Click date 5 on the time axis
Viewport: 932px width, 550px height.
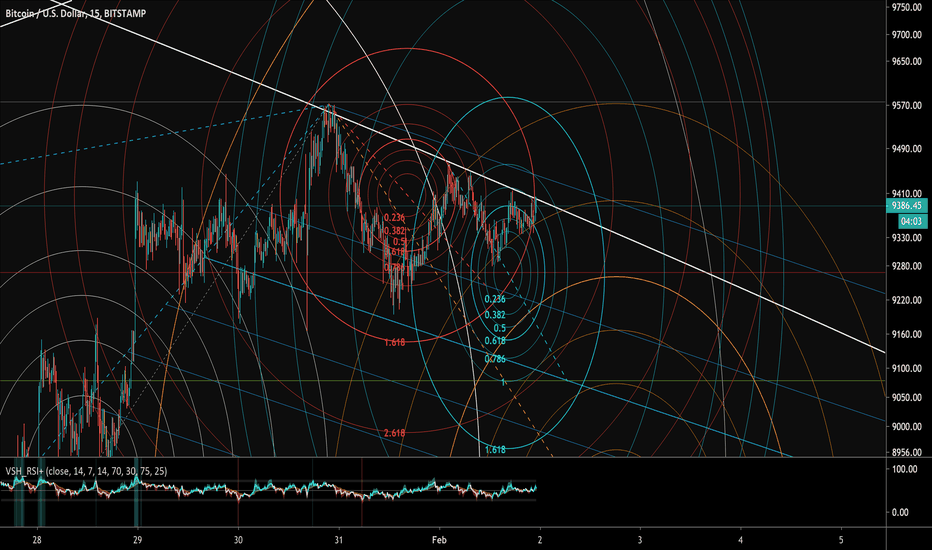coord(841,540)
